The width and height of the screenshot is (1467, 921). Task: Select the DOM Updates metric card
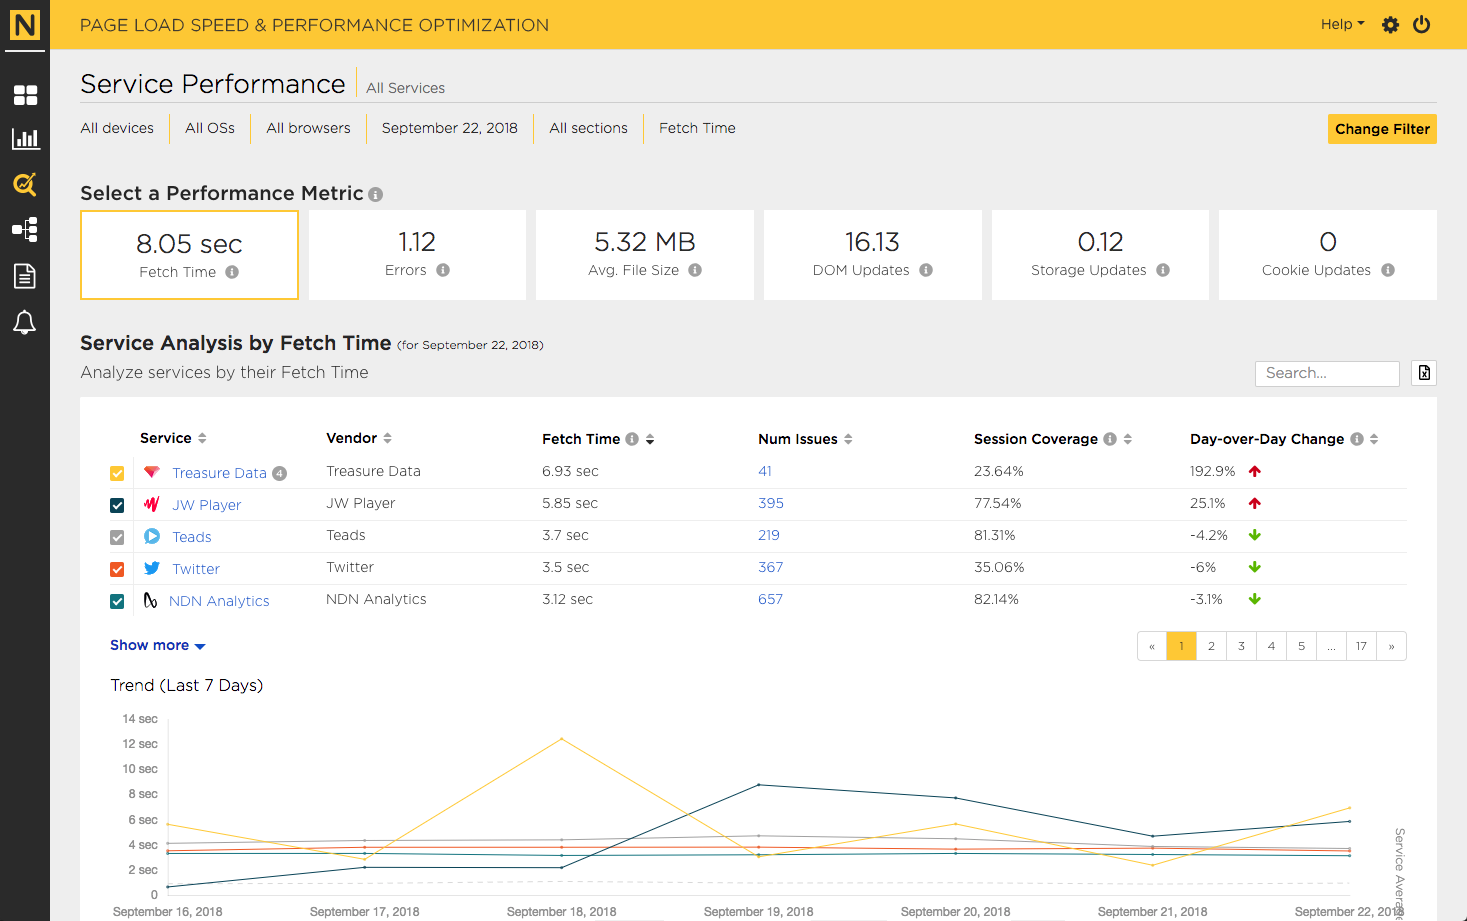[872, 255]
